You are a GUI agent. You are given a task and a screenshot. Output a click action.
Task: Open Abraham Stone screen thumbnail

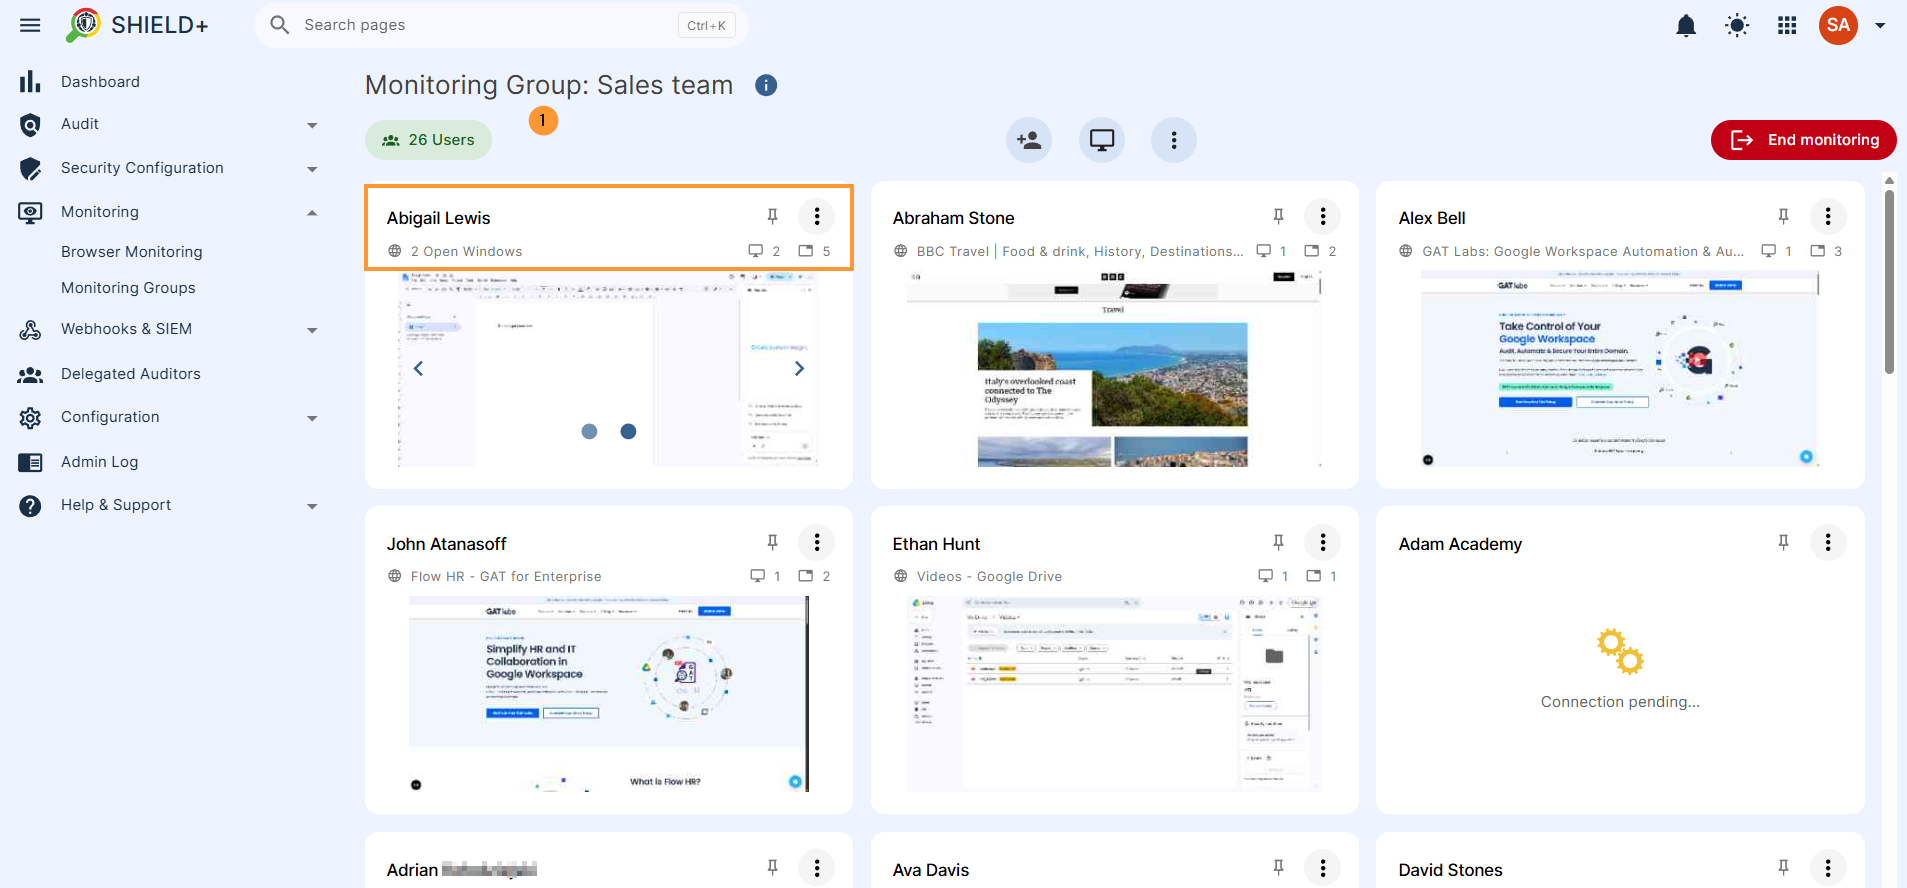(x=1114, y=369)
